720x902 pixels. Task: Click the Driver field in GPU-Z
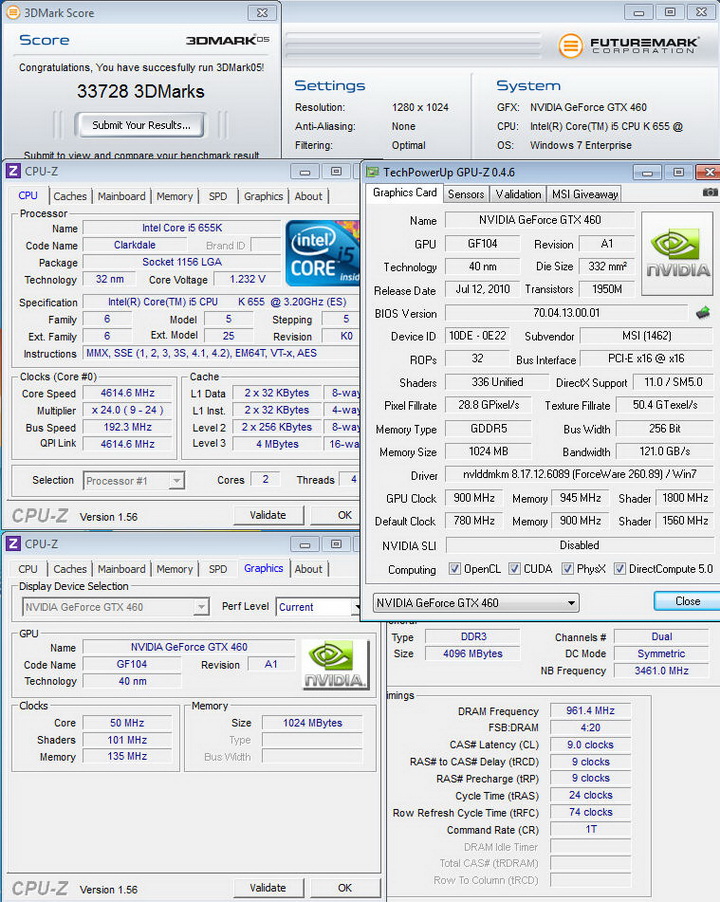pyautogui.click(x=579, y=474)
